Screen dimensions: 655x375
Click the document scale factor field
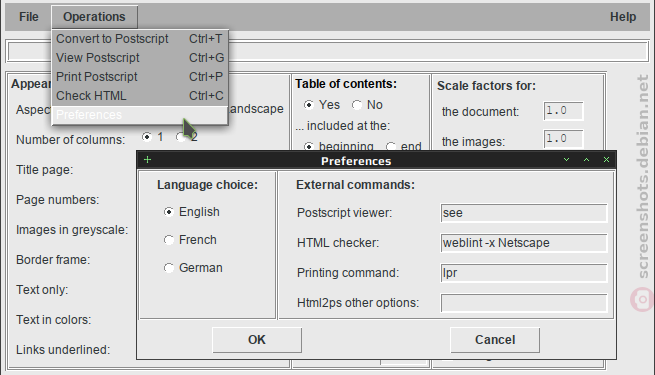[x=563, y=111]
